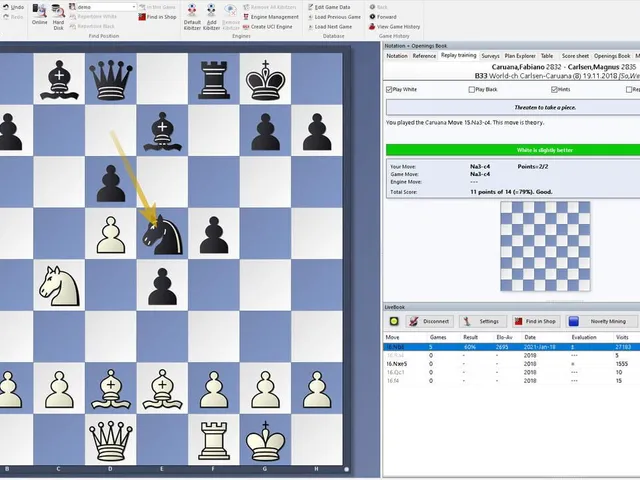Open the Openings Book tab

pos(612,56)
